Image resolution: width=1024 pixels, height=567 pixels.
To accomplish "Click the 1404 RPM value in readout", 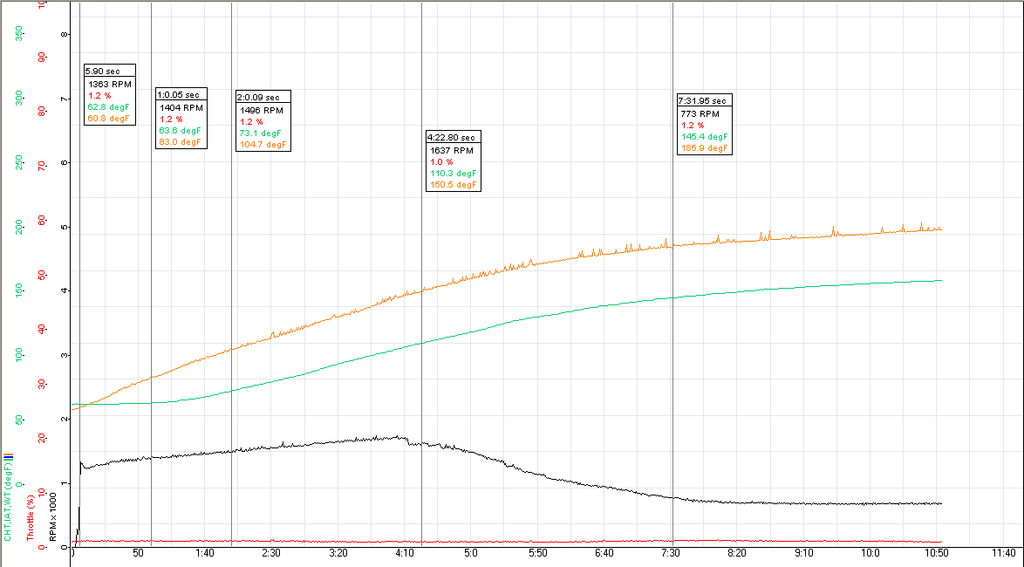I will pos(181,107).
